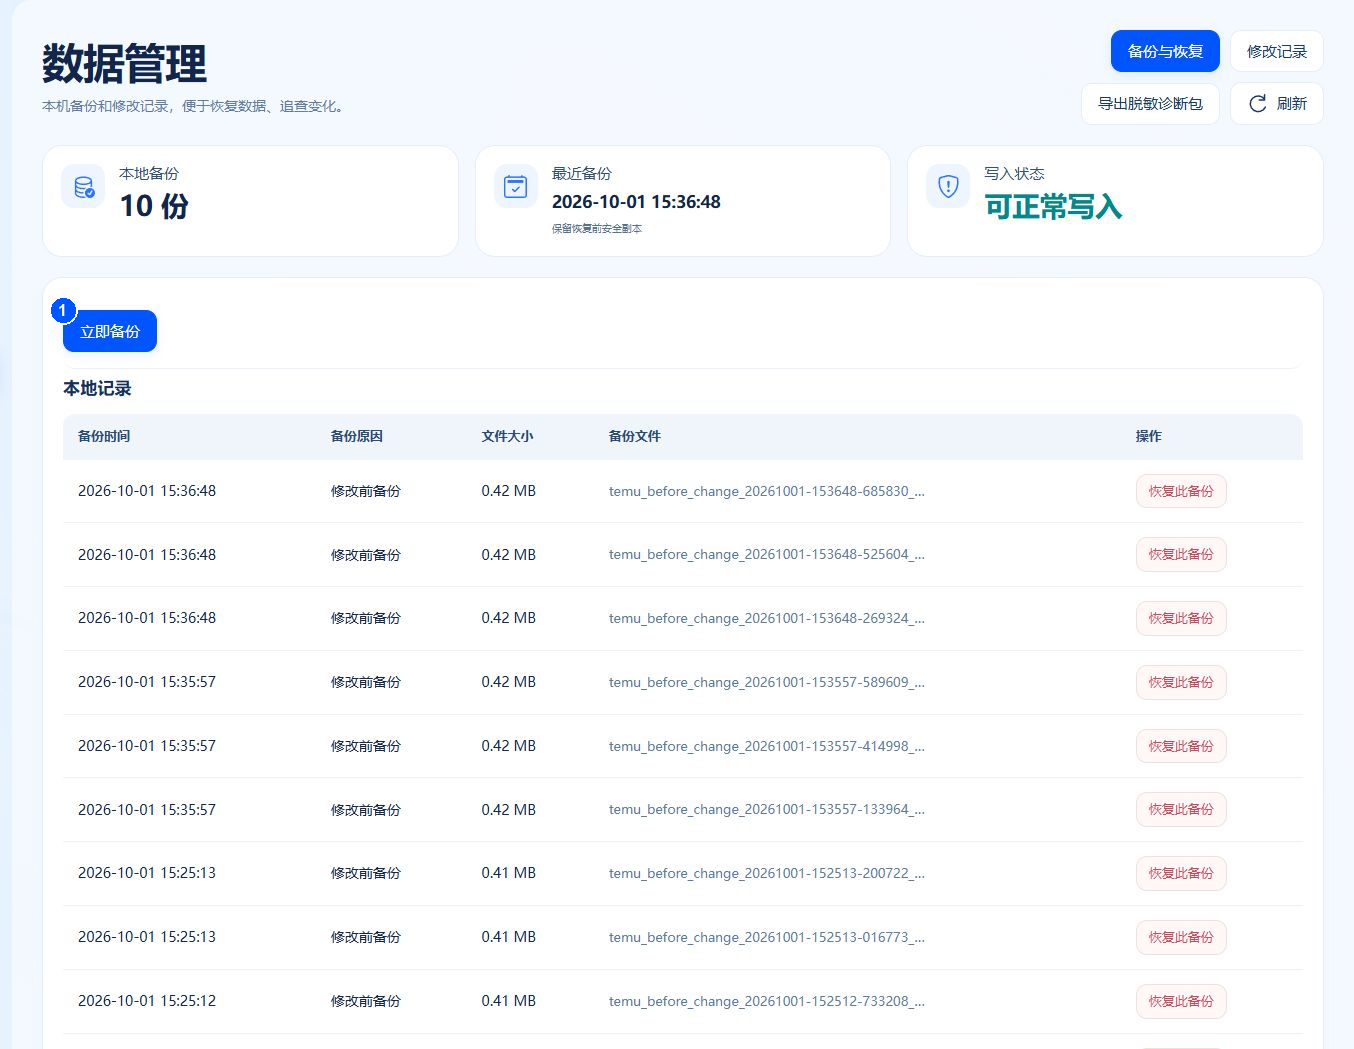The image size is (1354, 1049).
Task: Click the 备份文件 column header
Action: tap(635, 436)
